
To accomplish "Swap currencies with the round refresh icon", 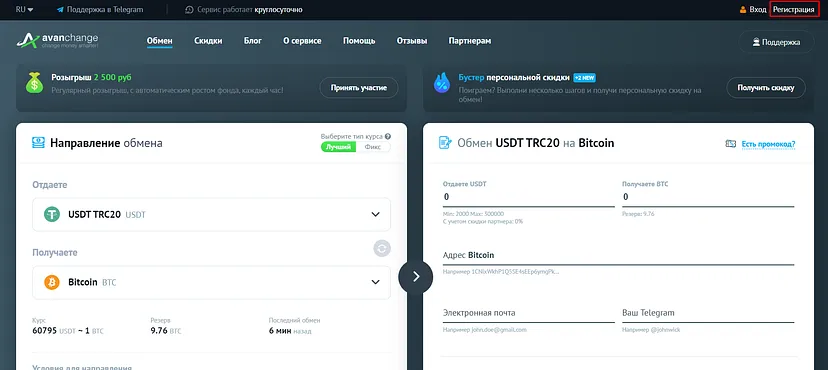I will (x=382, y=248).
